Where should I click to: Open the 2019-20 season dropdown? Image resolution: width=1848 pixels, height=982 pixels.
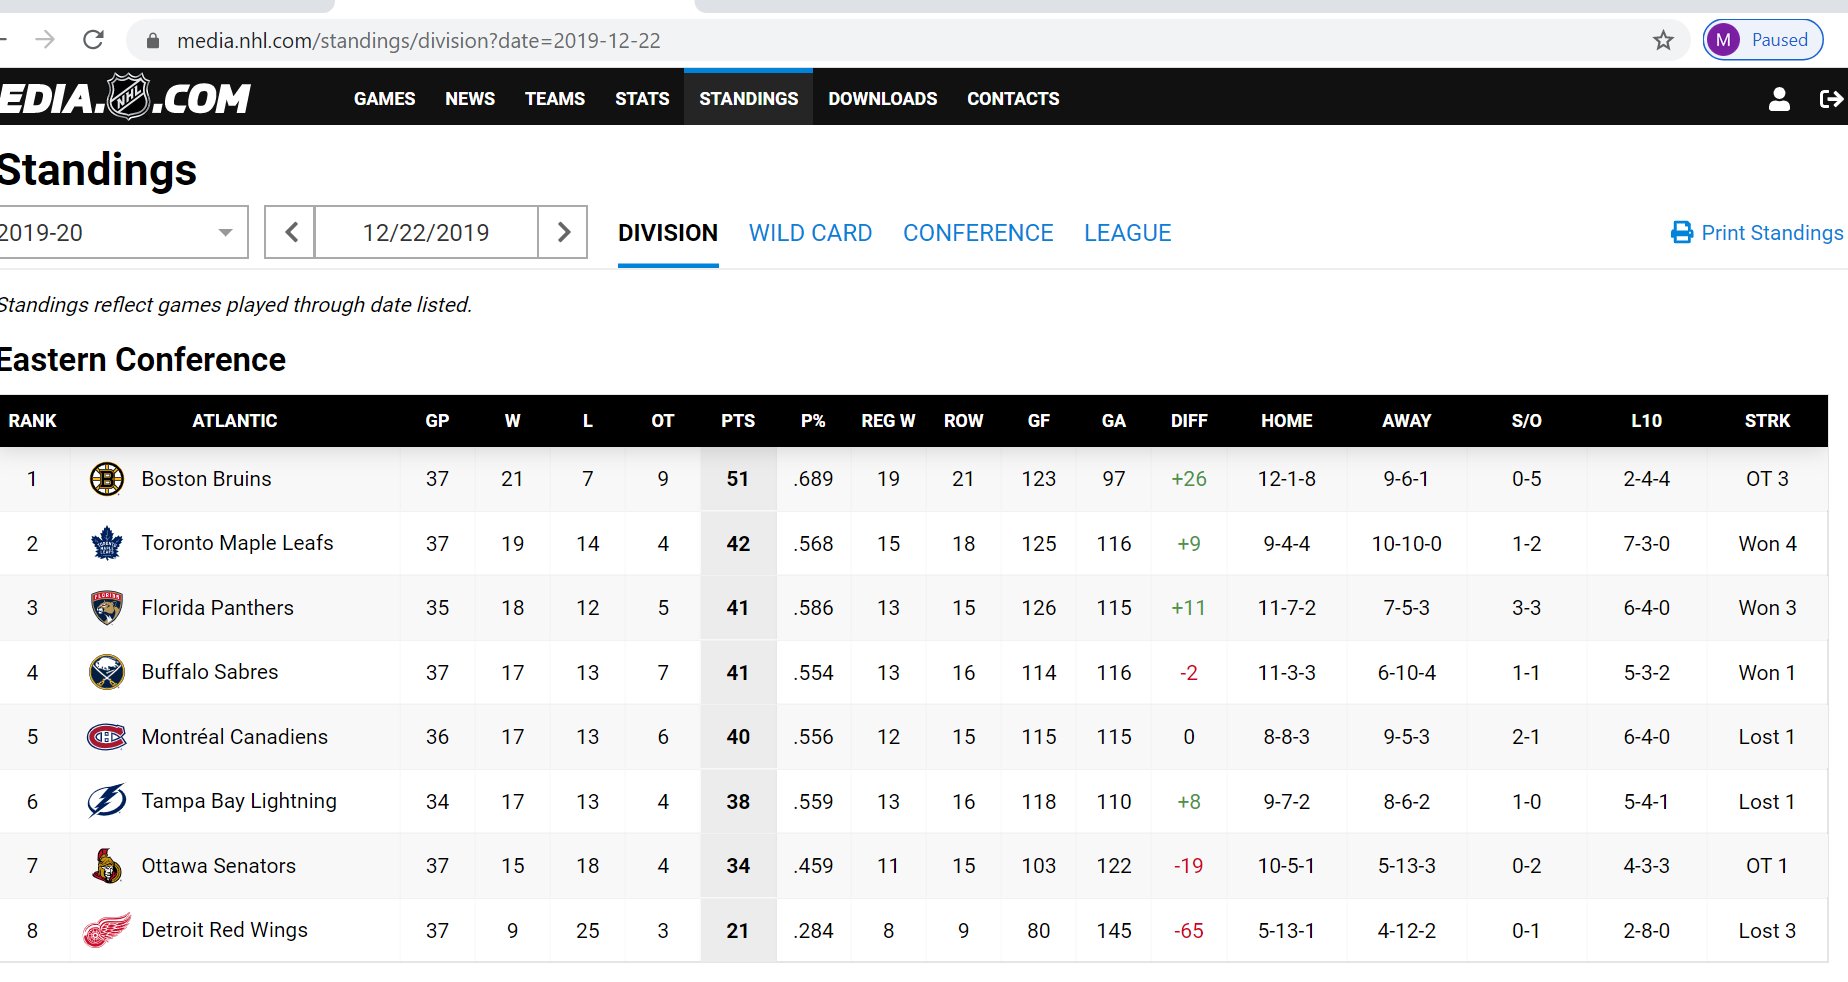pos(122,232)
